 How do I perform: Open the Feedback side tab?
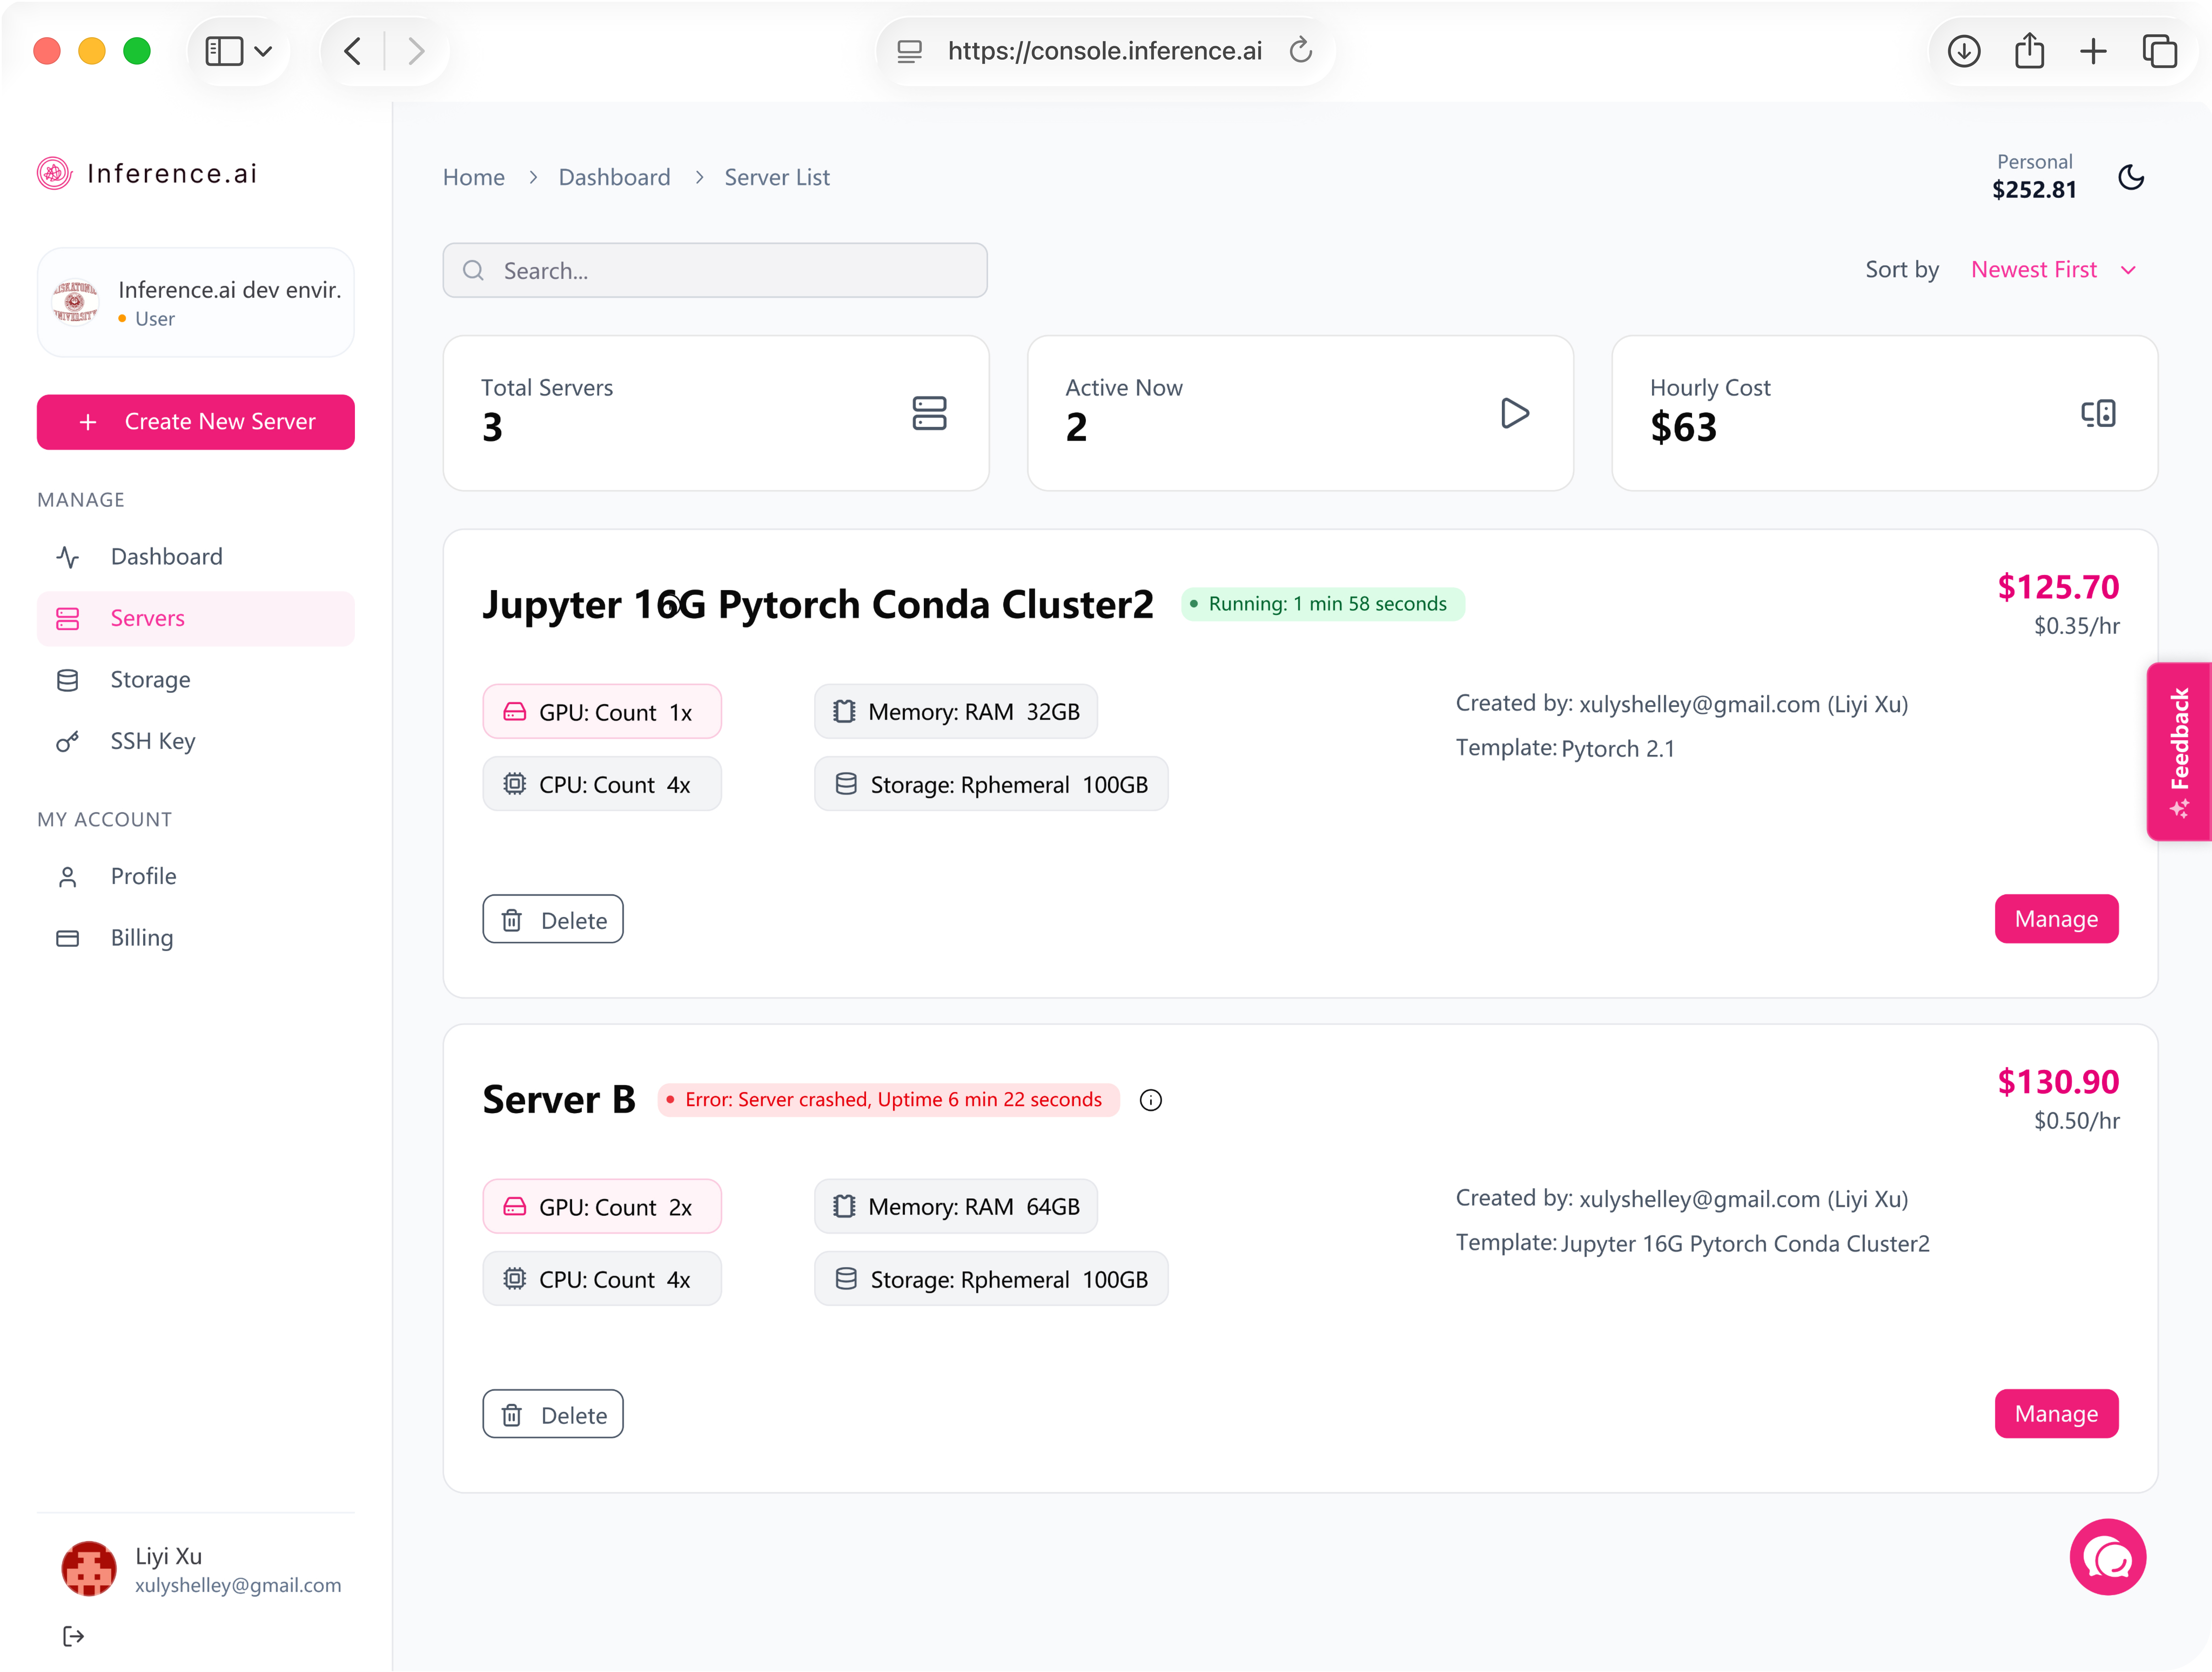click(x=2179, y=752)
